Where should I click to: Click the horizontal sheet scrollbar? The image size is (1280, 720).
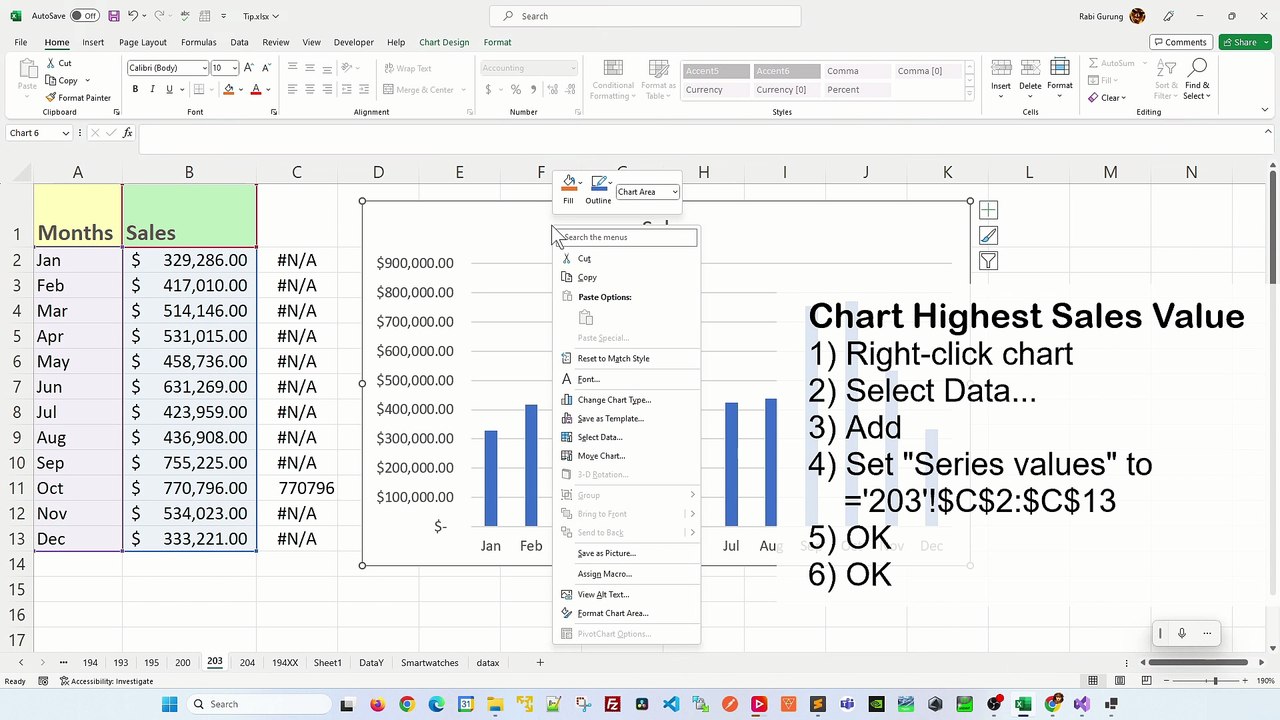(1198, 662)
